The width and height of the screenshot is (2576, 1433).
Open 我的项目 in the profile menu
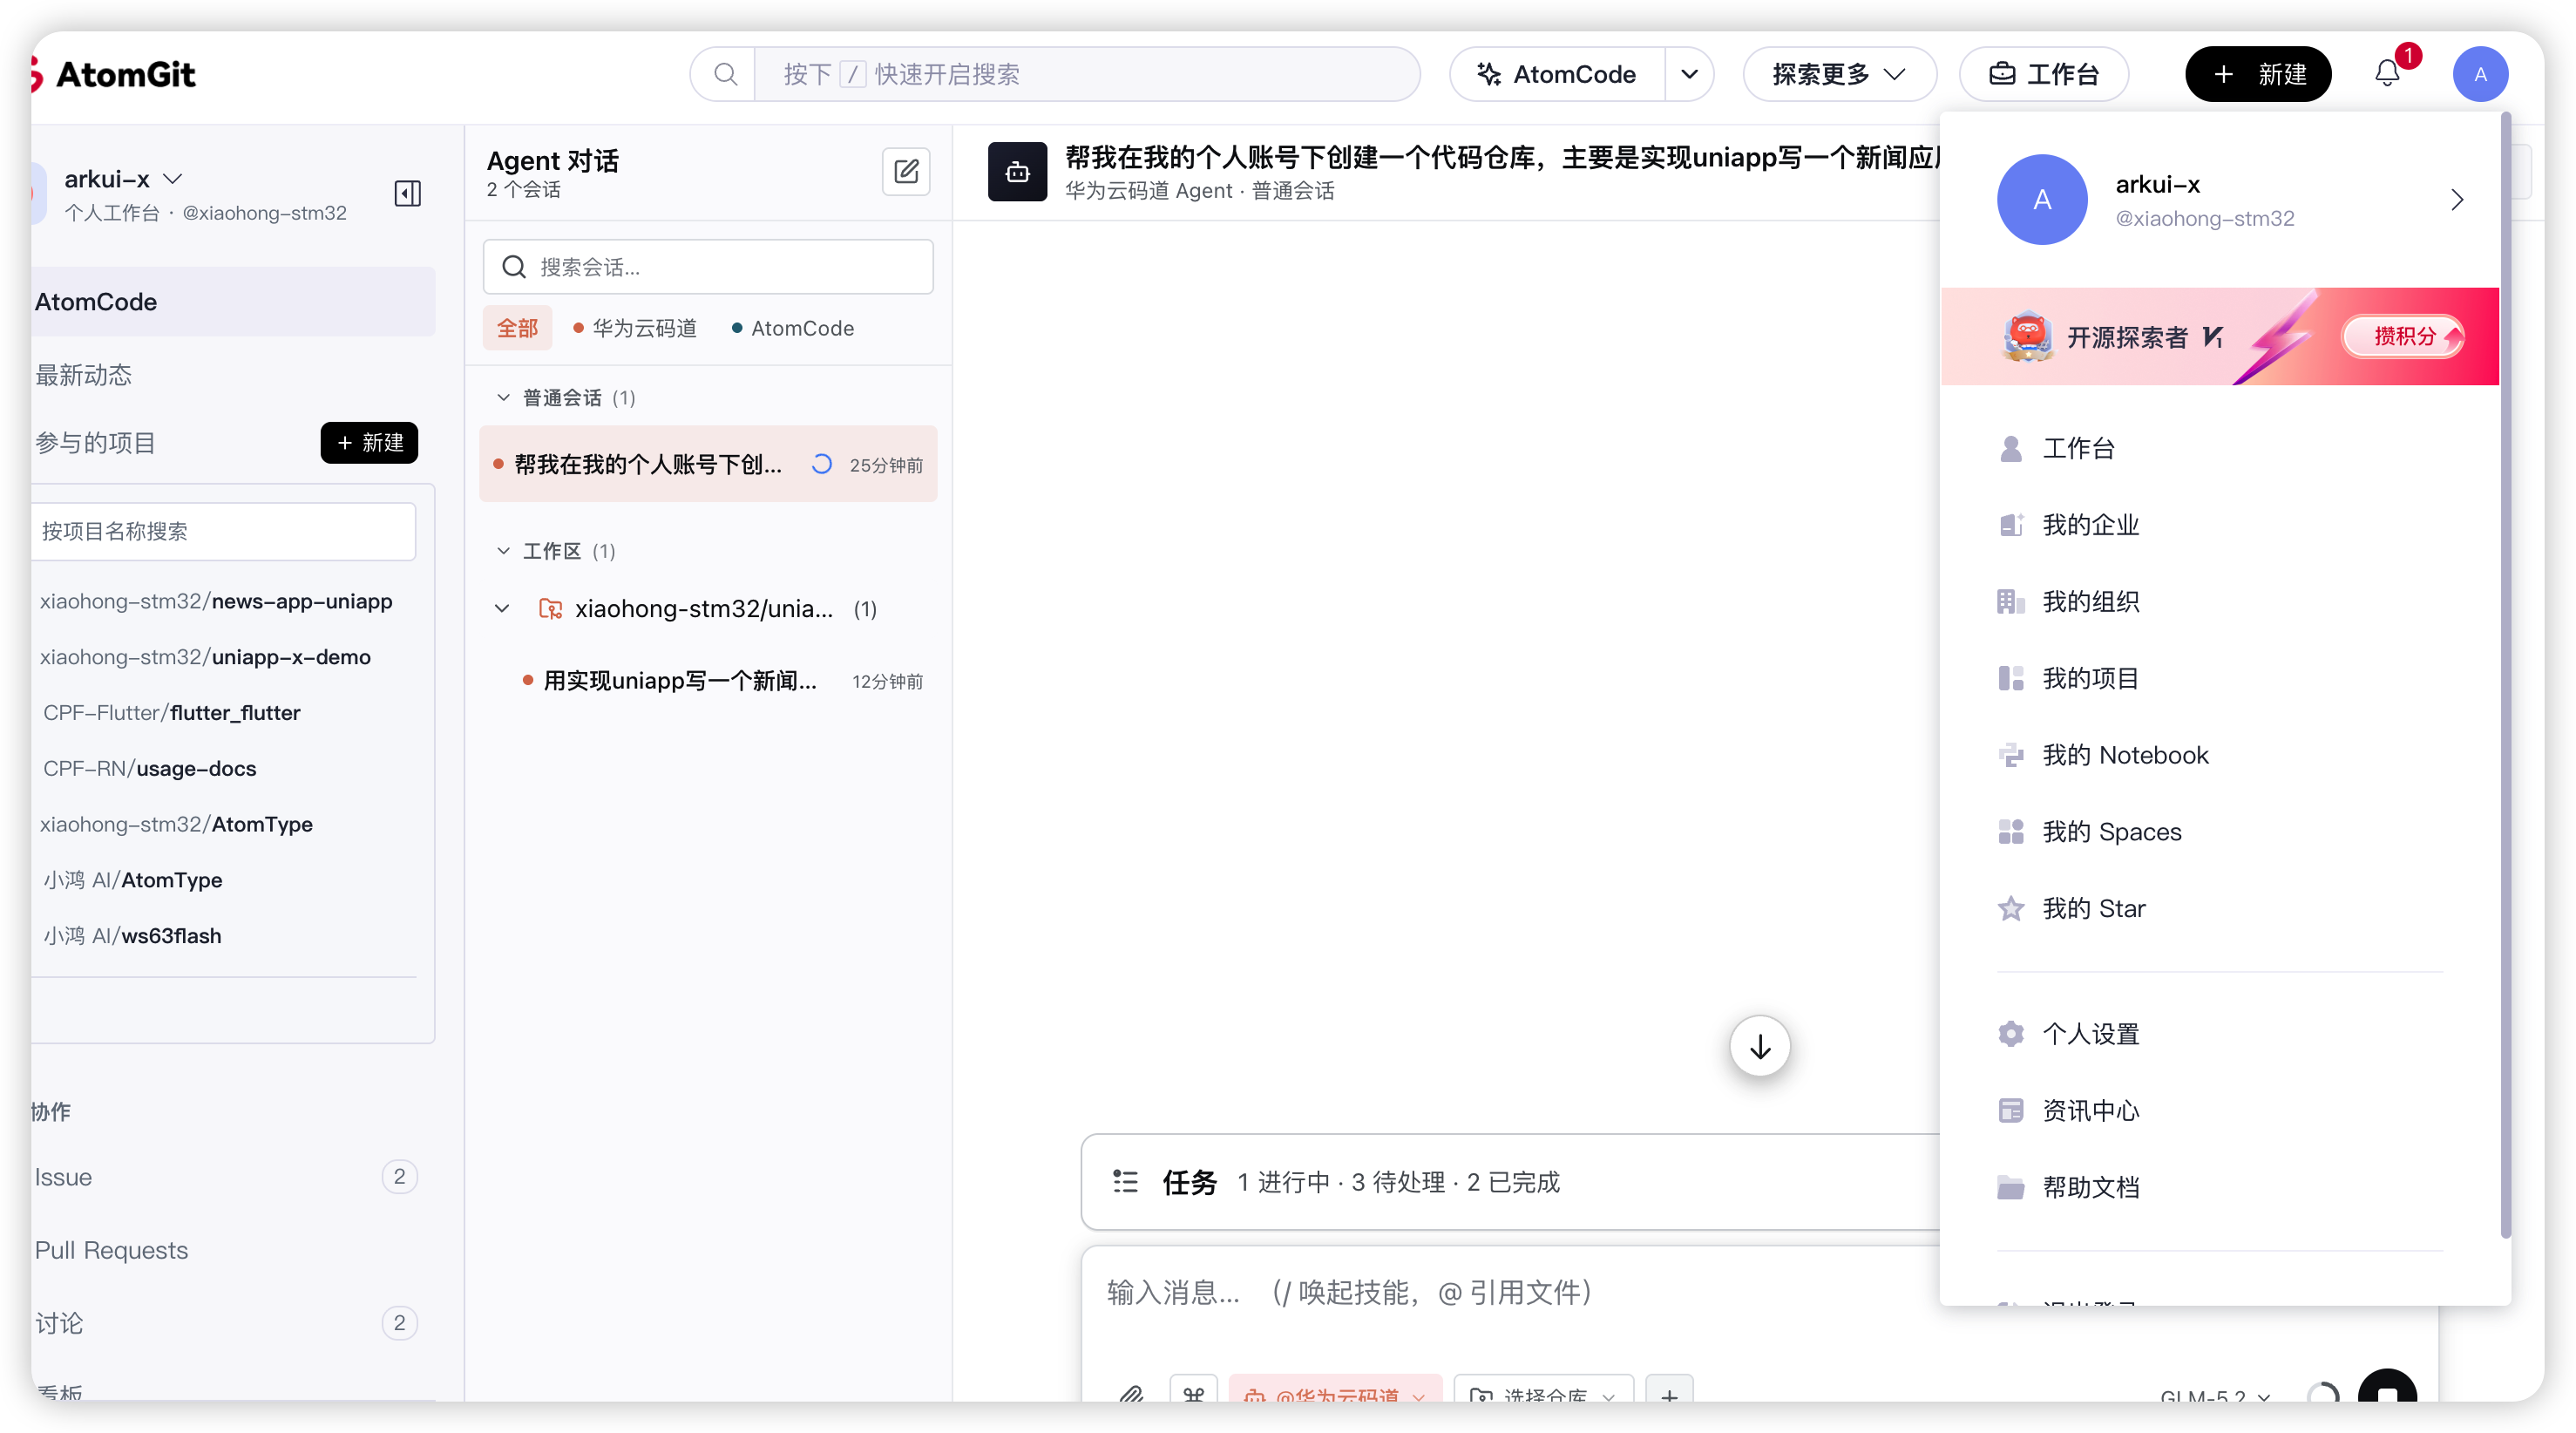pyautogui.click(x=2220, y=678)
